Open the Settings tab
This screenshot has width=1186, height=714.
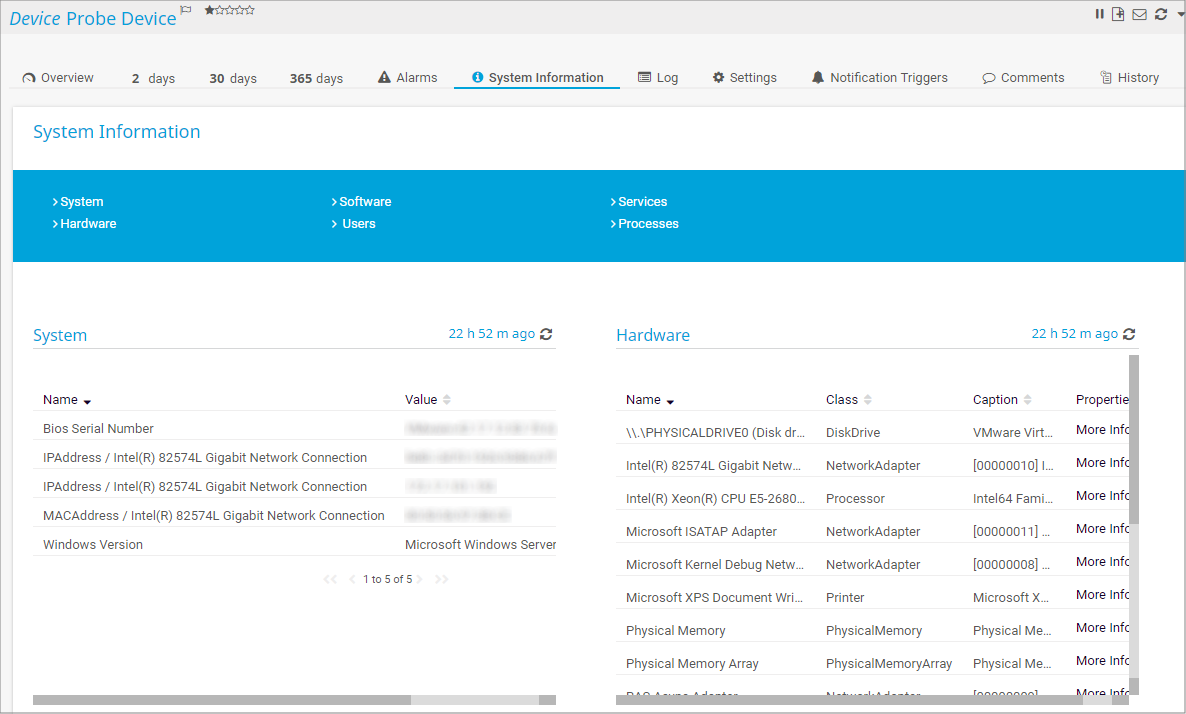[745, 77]
